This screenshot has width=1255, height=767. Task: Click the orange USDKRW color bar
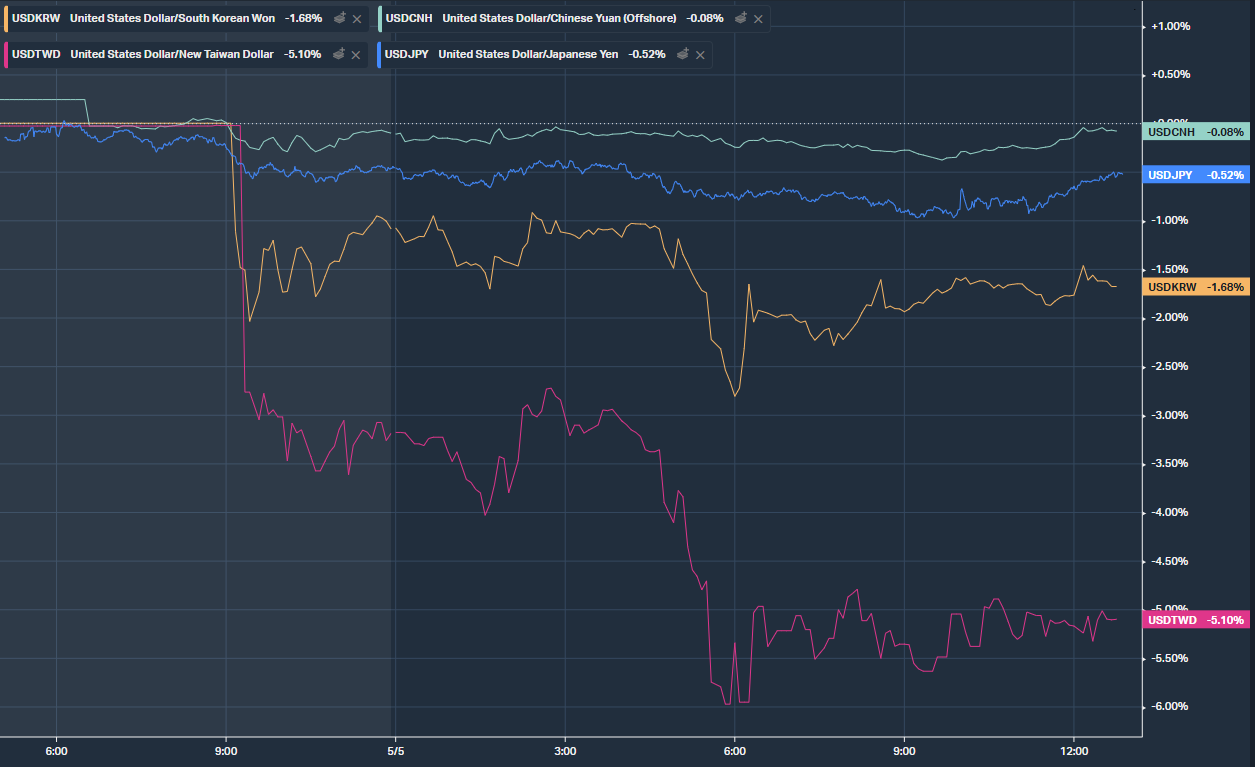pos(5,18)
